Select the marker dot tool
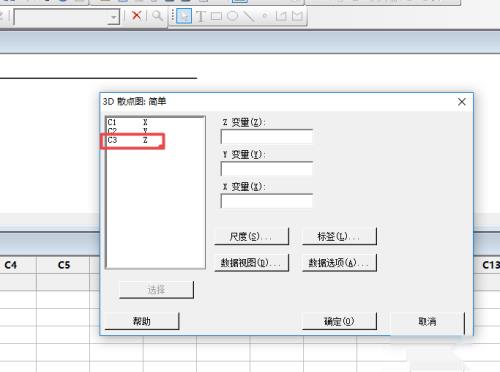Viewport: 500px width, 372px height. coord(265,16)
